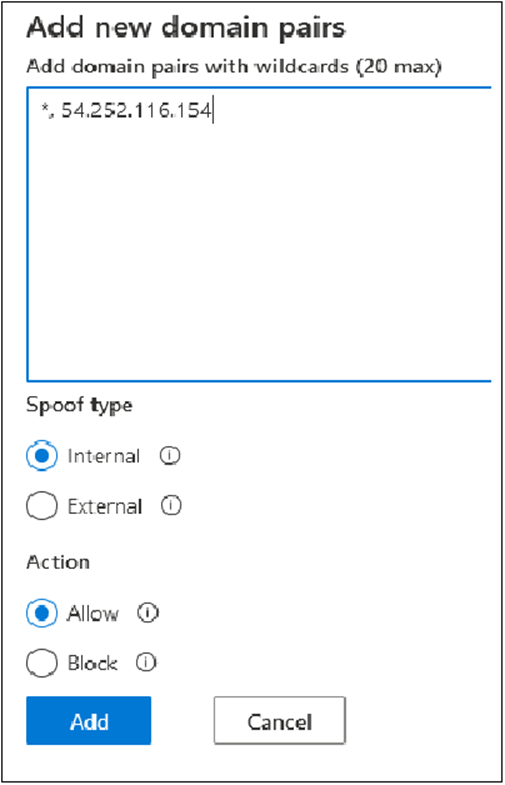
Task: Open the info tooltip icon for Block
Action: [146, 662]
